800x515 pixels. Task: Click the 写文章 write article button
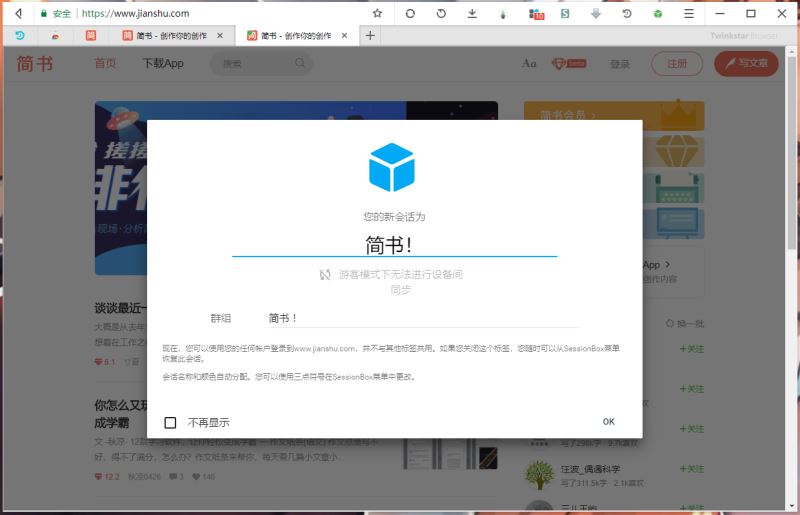point(746,63)
